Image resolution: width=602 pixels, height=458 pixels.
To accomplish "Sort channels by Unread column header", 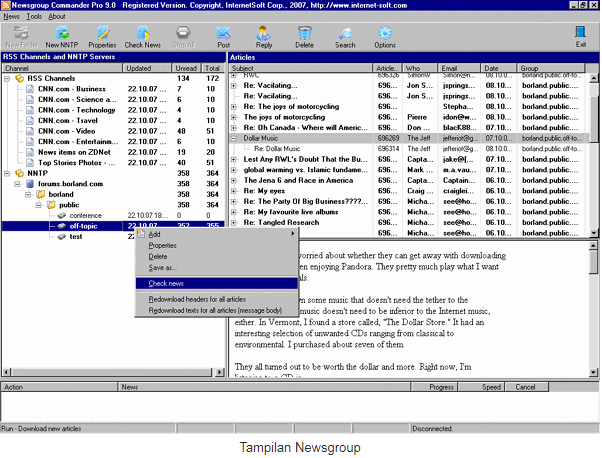I will [x=186, y=68].
